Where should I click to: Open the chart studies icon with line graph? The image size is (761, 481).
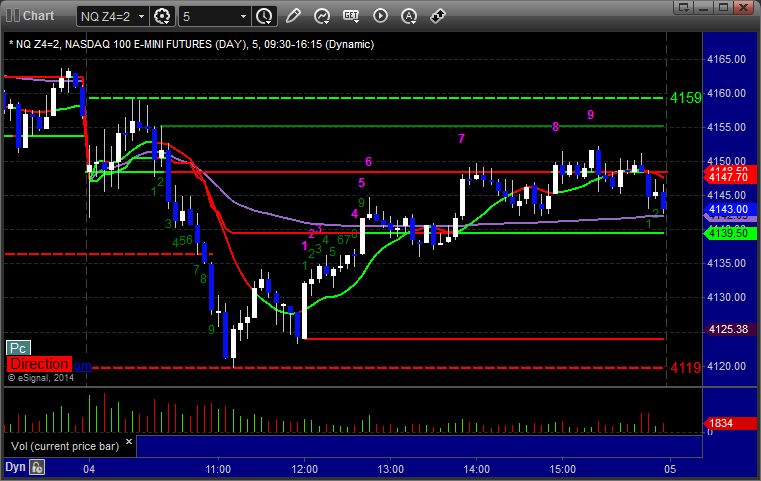pos(322,16)
